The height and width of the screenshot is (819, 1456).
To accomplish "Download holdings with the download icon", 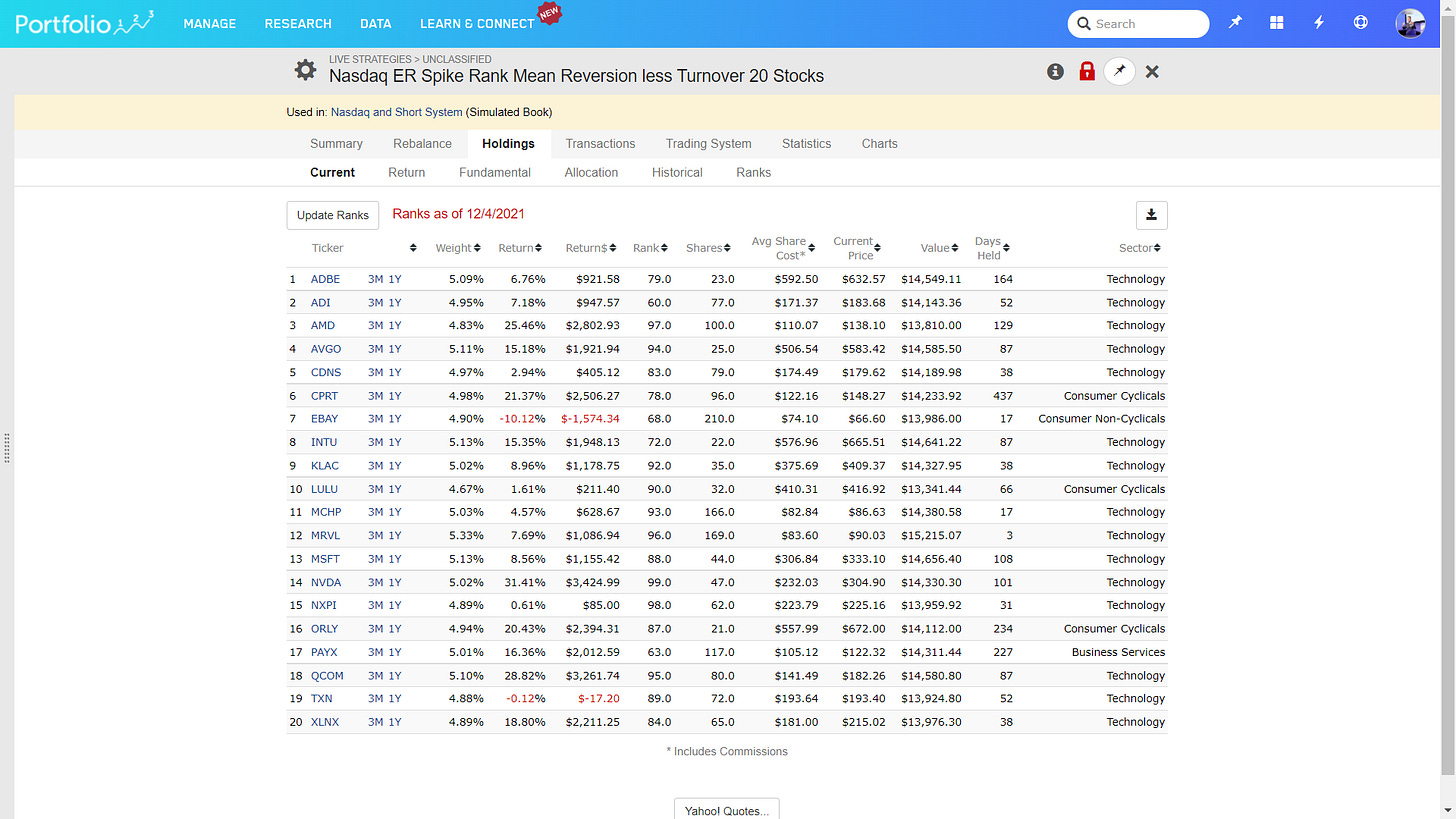I will (x=1152, y=215).
